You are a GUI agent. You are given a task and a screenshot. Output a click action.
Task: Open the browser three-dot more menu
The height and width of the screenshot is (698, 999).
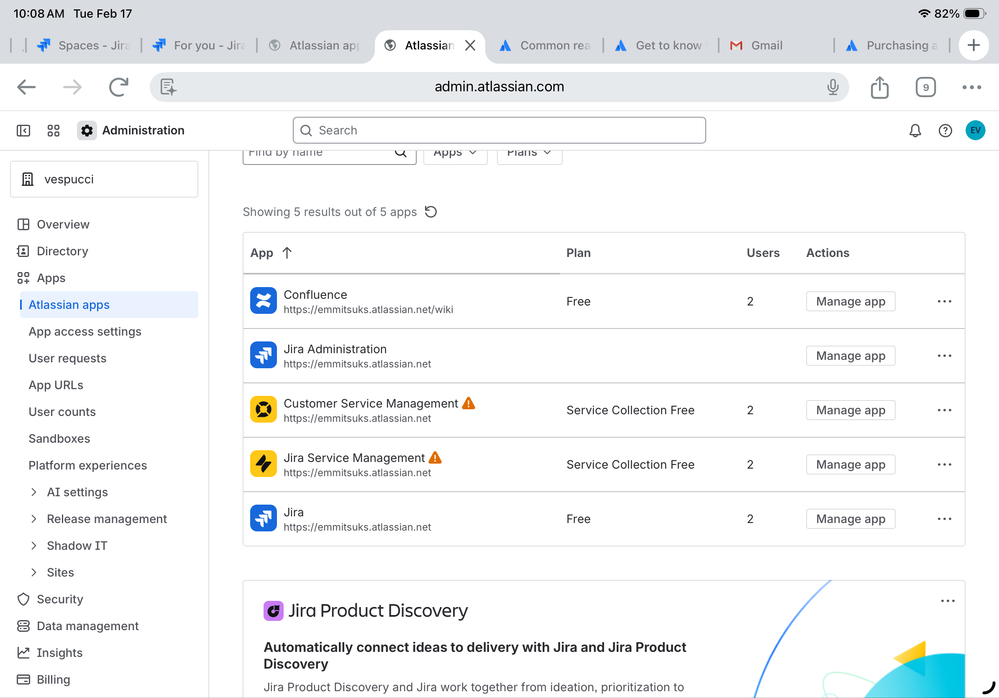point(972,87)
